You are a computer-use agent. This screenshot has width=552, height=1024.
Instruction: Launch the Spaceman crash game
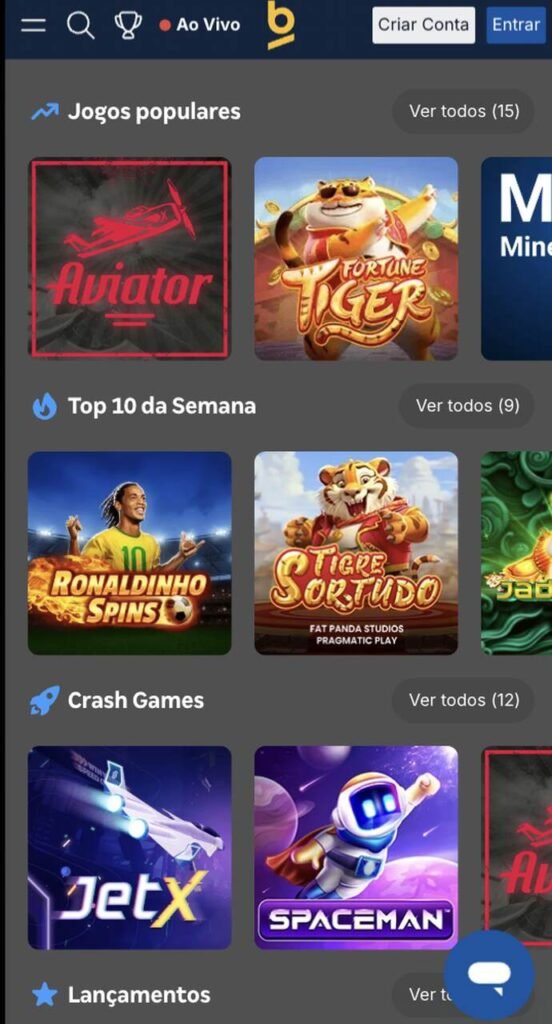click(356, 848)
